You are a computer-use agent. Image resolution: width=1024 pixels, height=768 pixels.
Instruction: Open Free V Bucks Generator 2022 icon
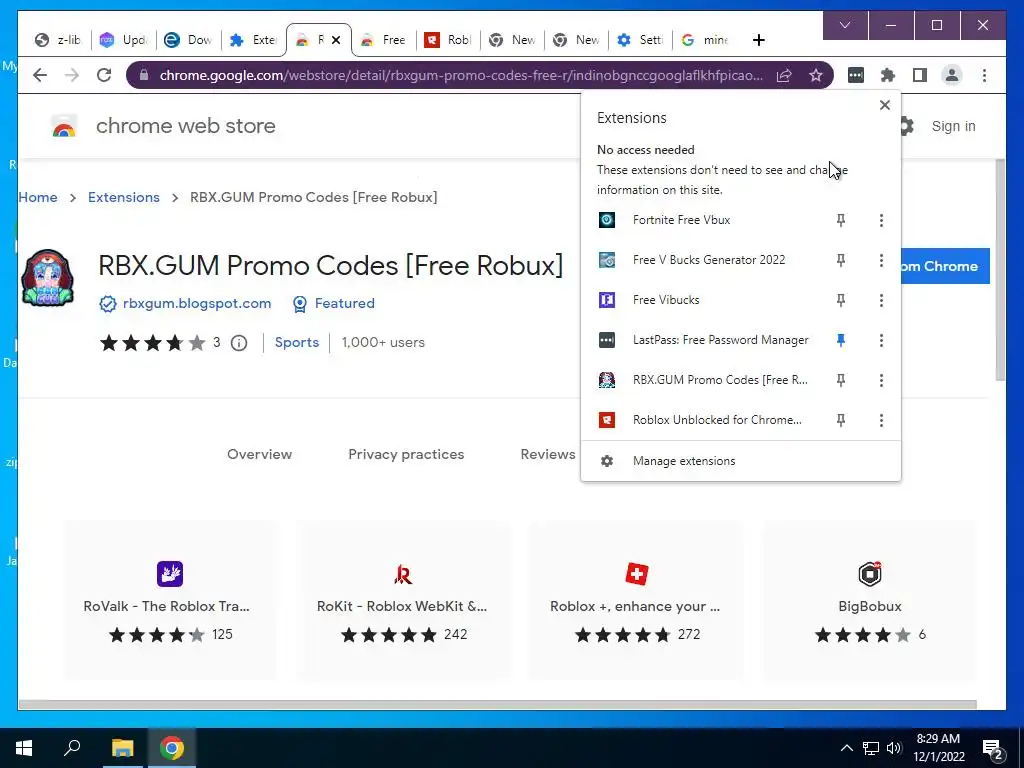point(607,260)
